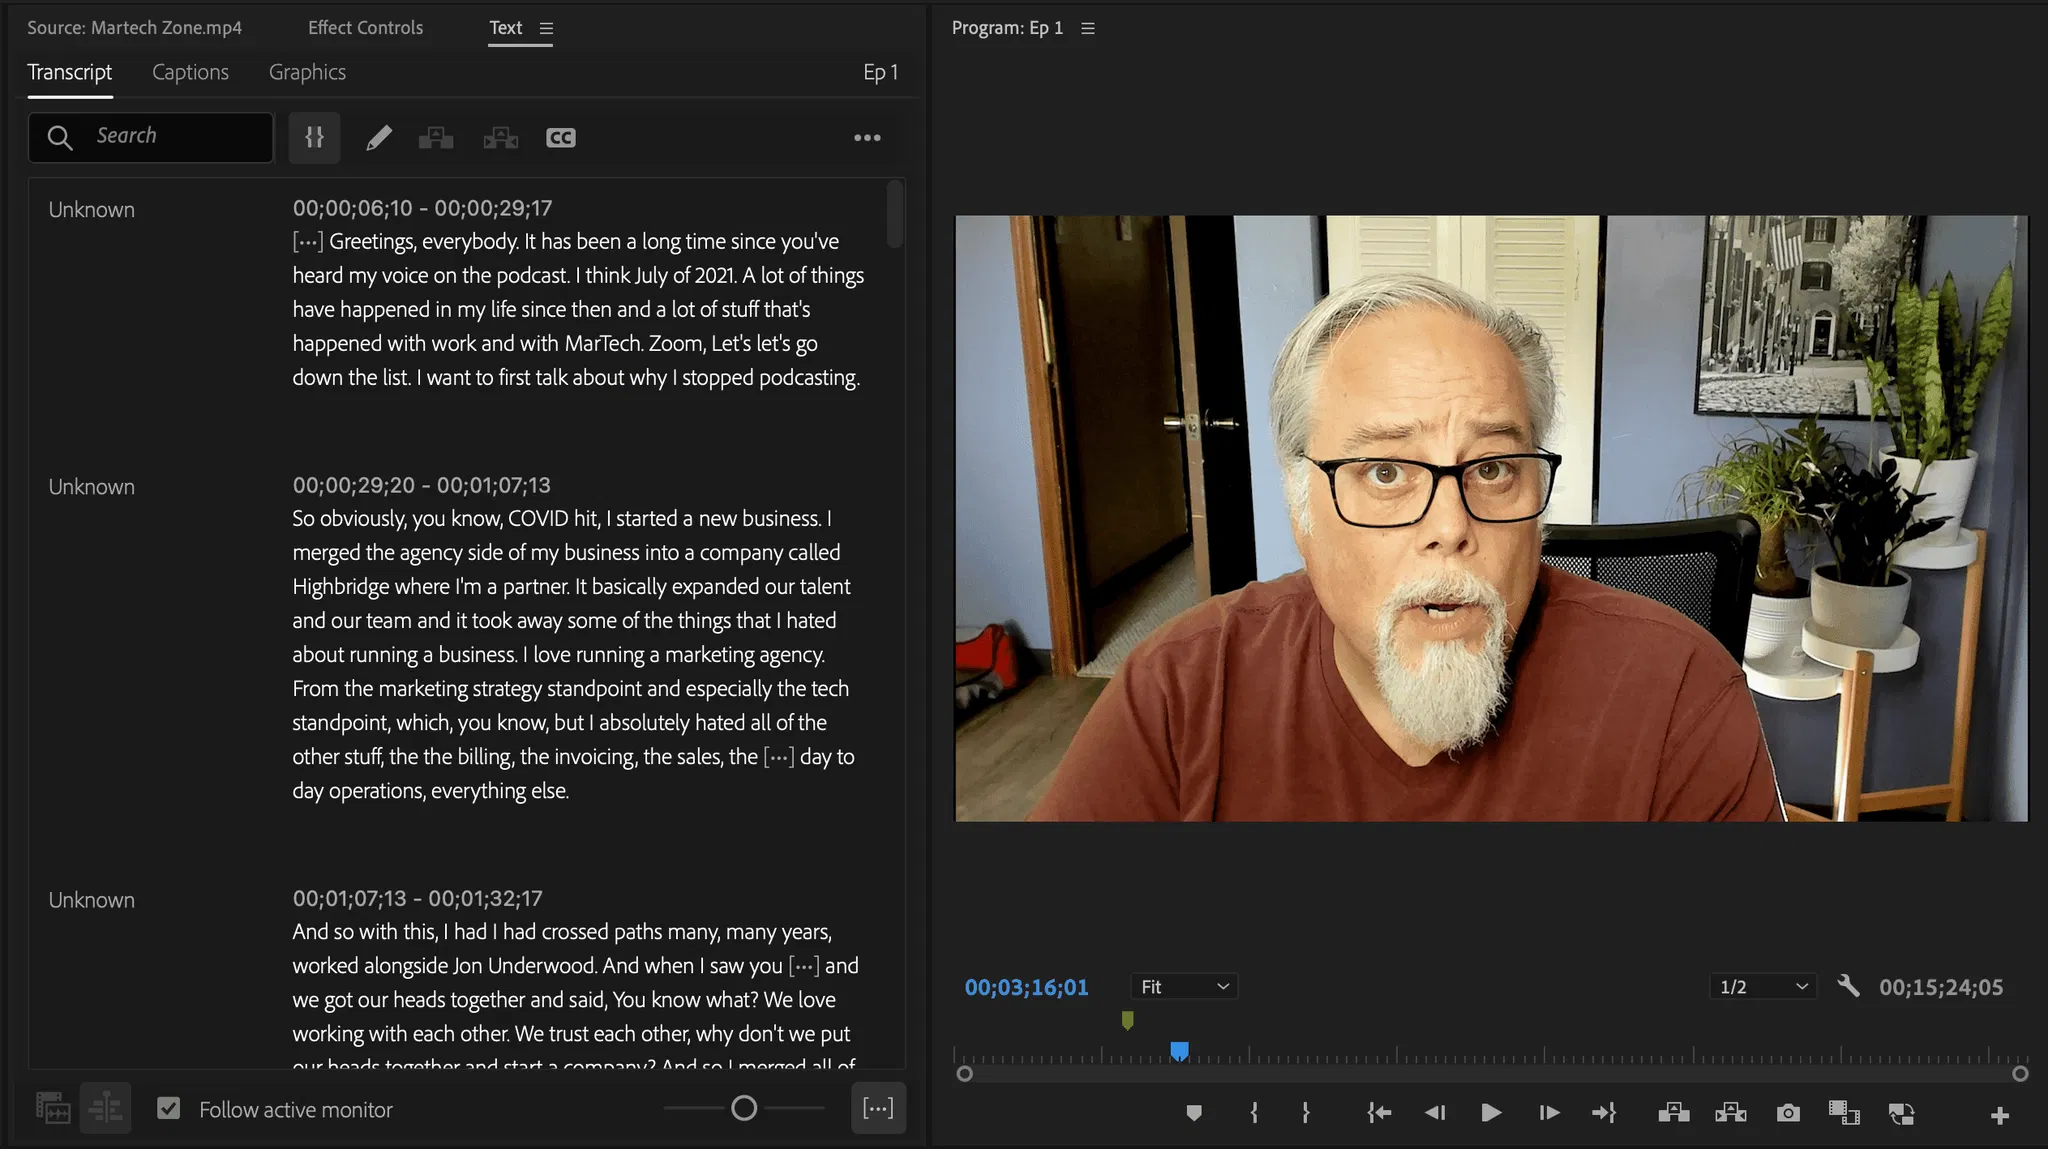Switch to the Transcript tab
This screenshot has height=1149, width=2048.
tap(69, 72)
